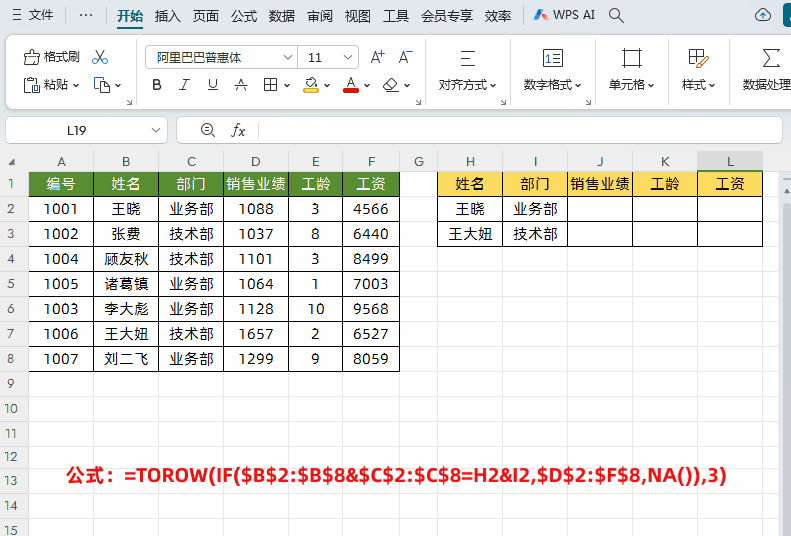Toggle Underline formatting
Screen dimensions: 791x536
212,85
